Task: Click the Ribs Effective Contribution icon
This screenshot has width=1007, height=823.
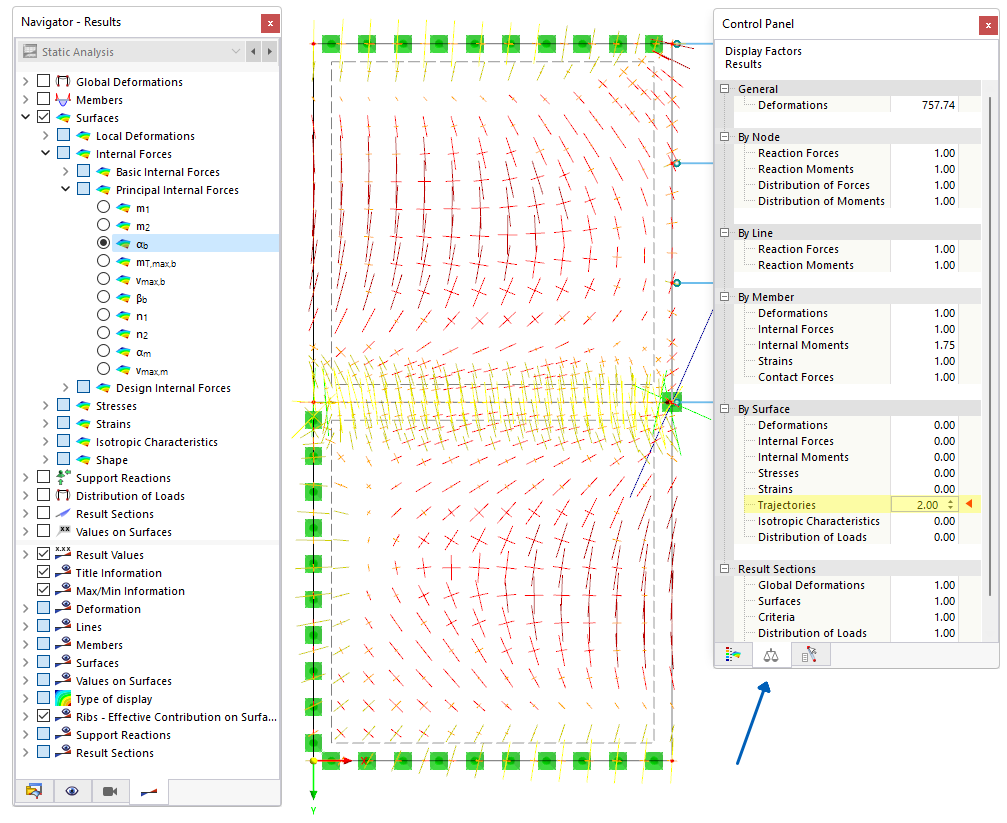Action: point(63,715)
